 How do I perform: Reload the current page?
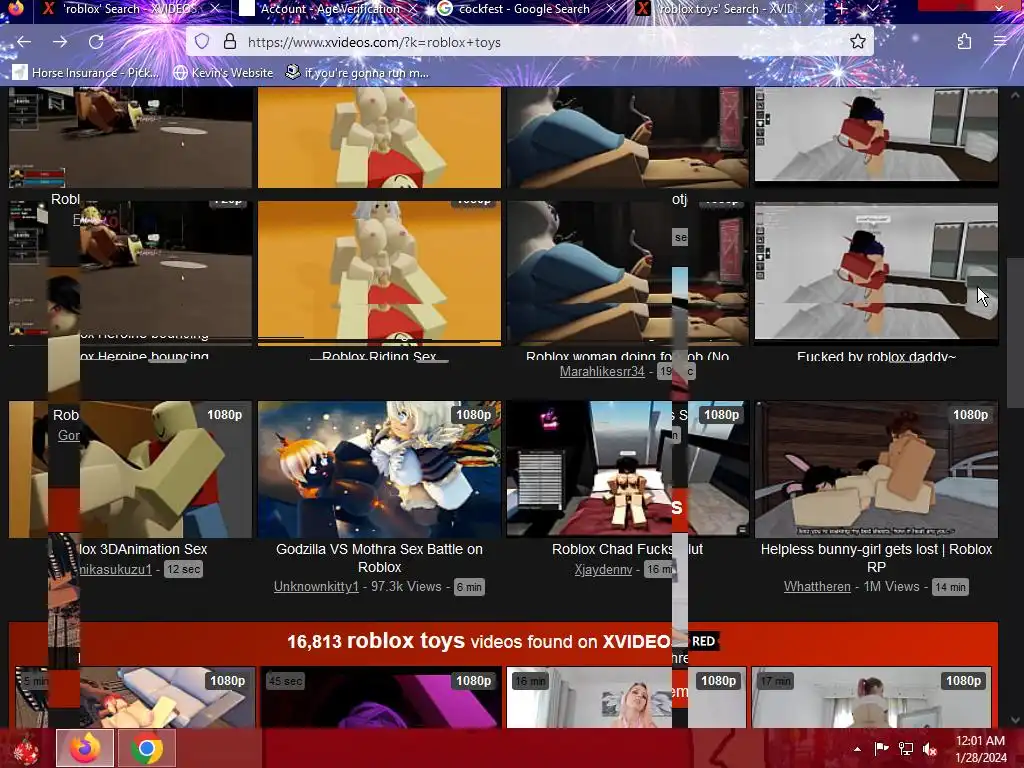(96, 42)
